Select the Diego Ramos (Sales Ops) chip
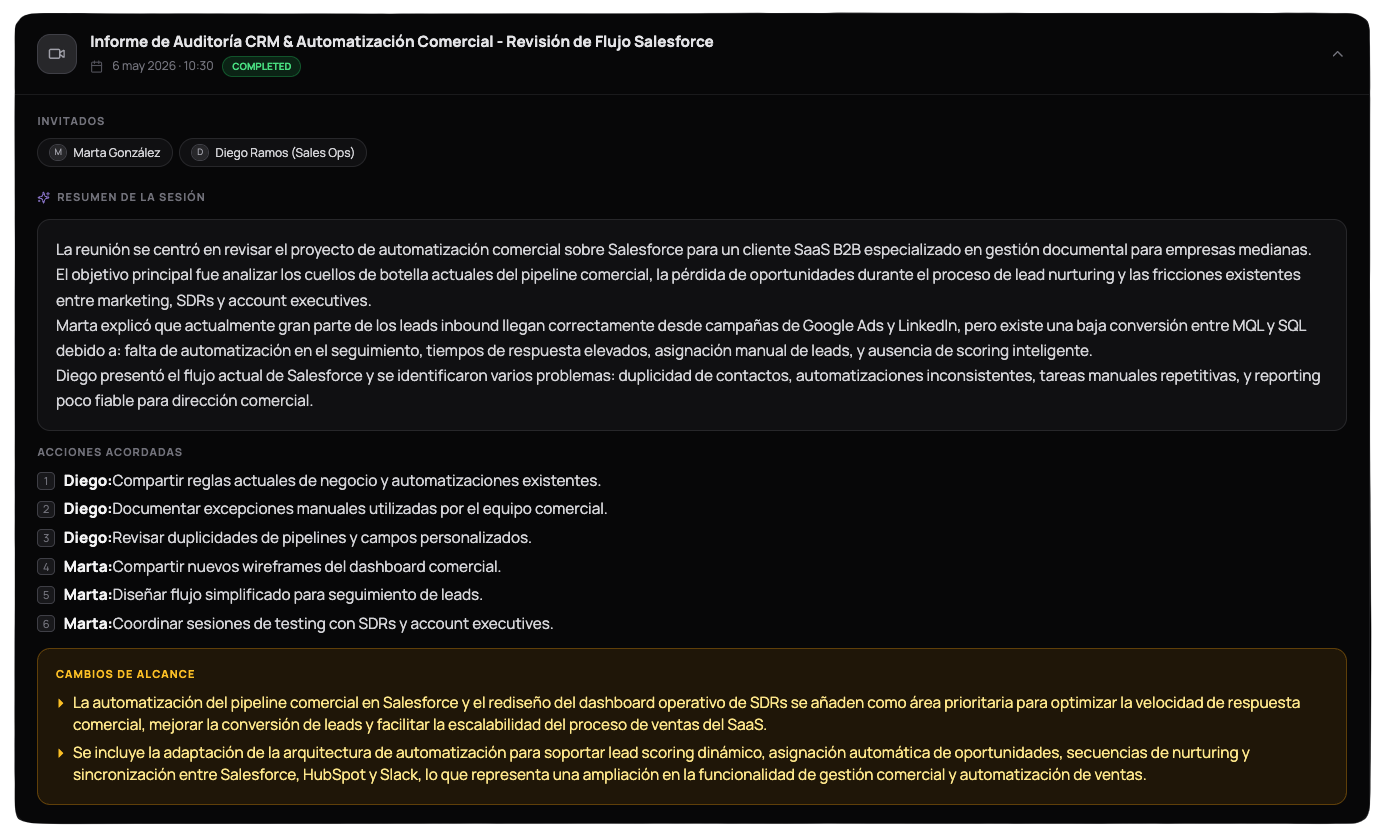 (273, 153)
